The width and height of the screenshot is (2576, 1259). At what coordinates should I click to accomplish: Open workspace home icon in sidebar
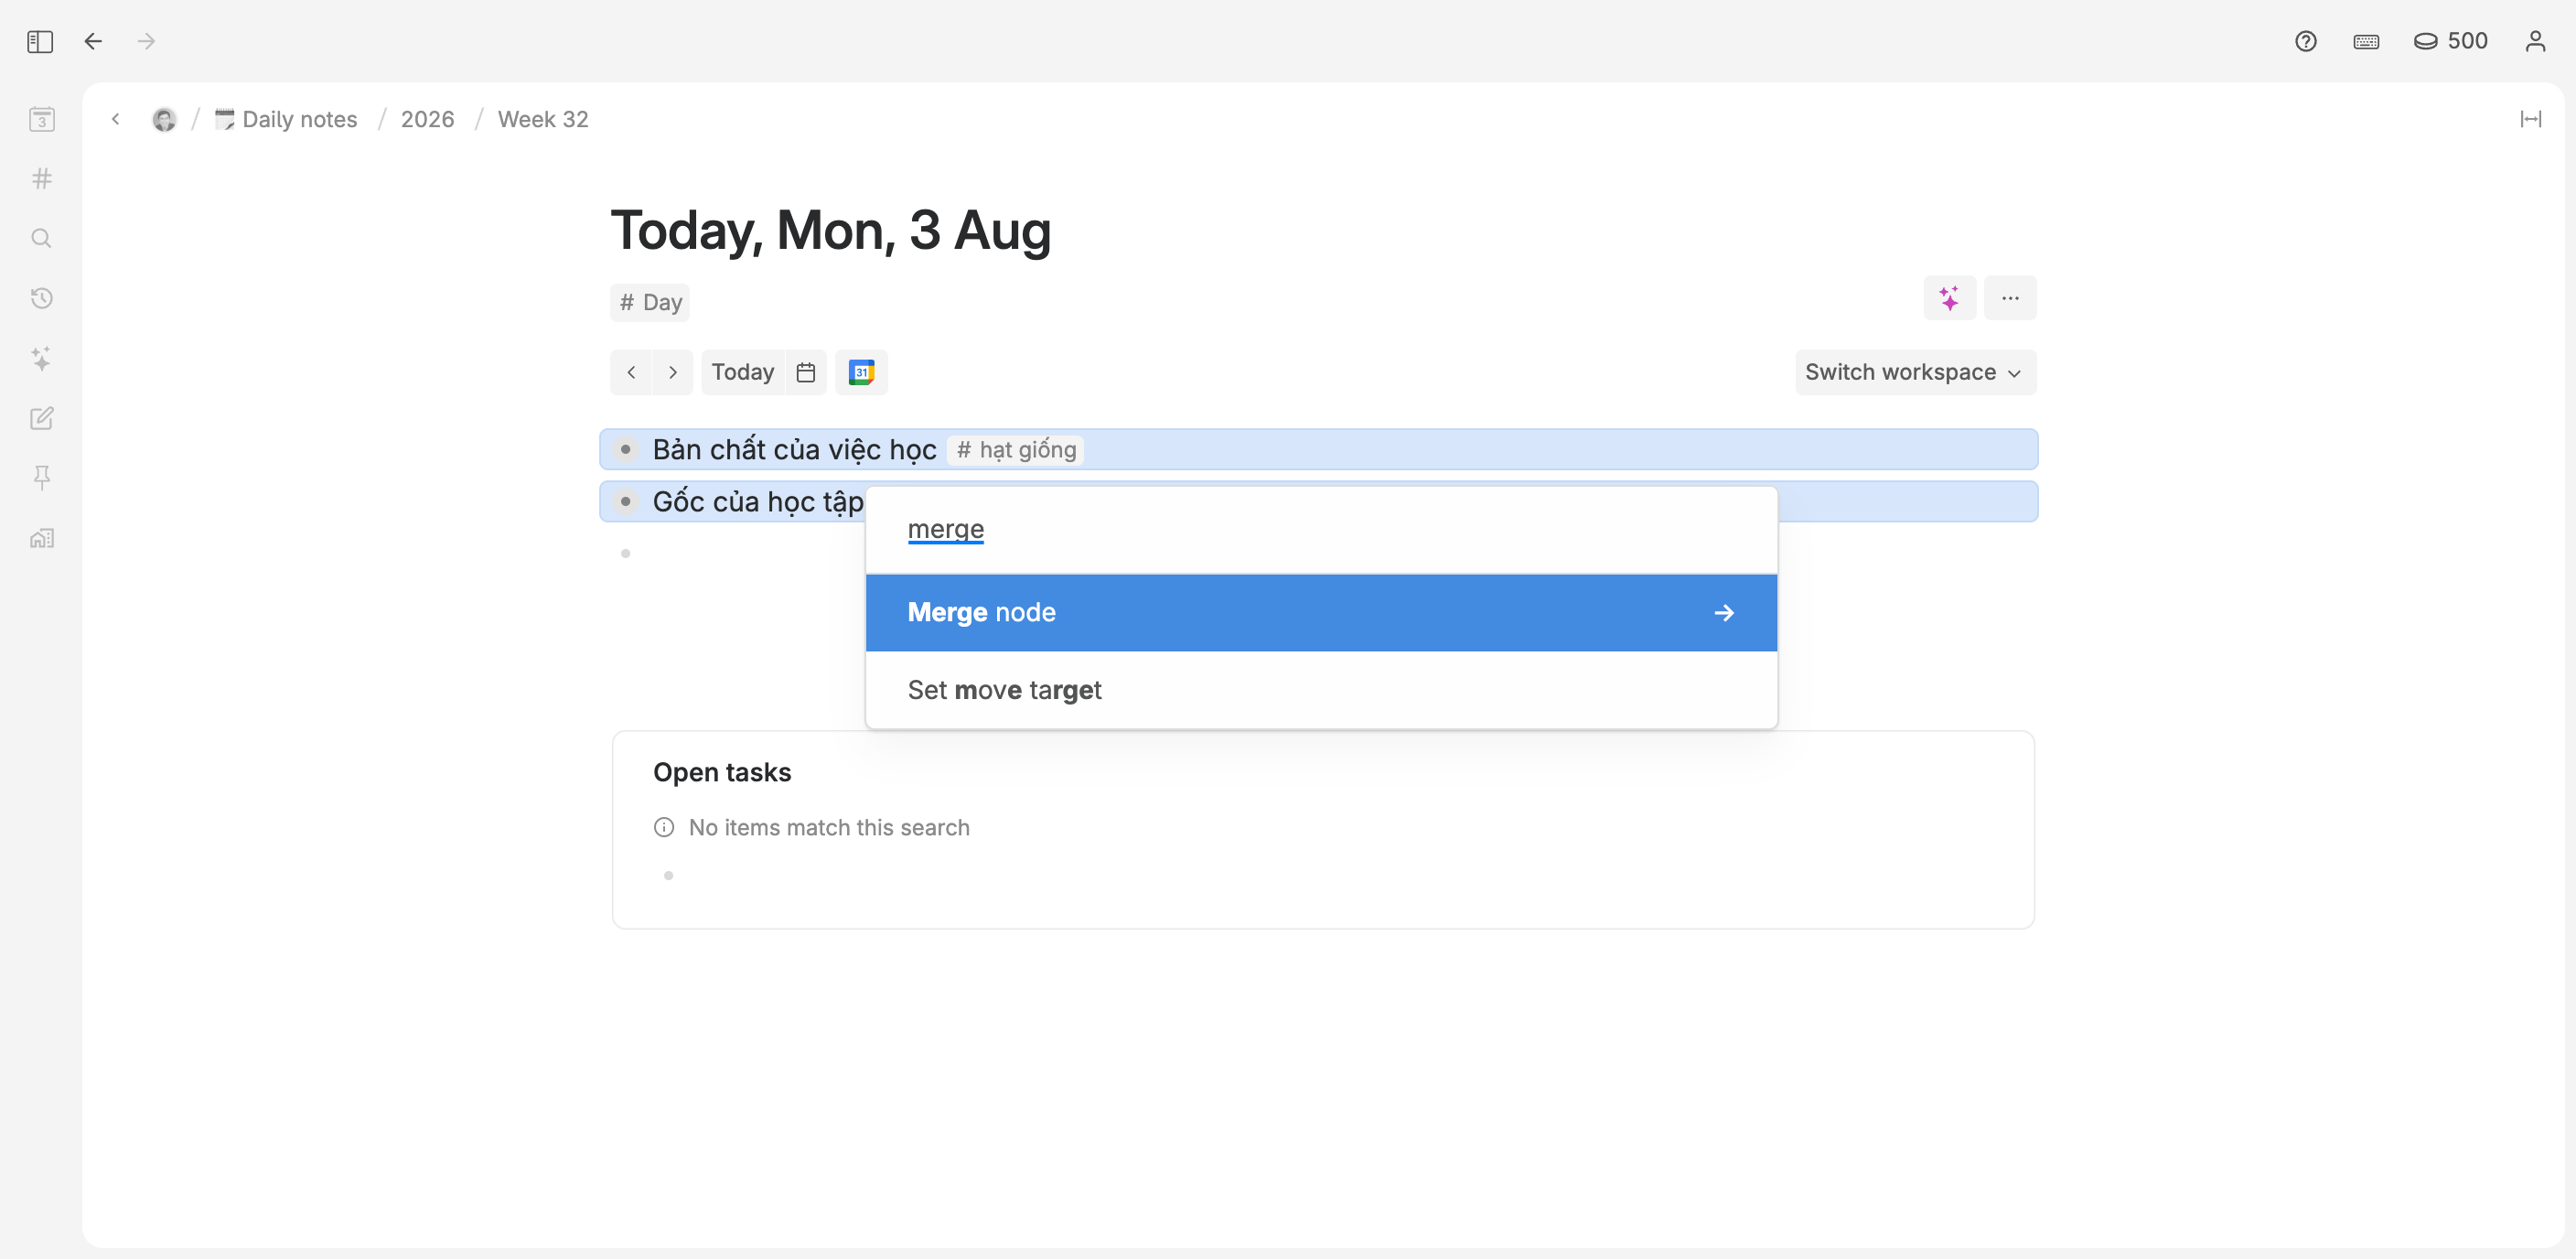point(41,538)
